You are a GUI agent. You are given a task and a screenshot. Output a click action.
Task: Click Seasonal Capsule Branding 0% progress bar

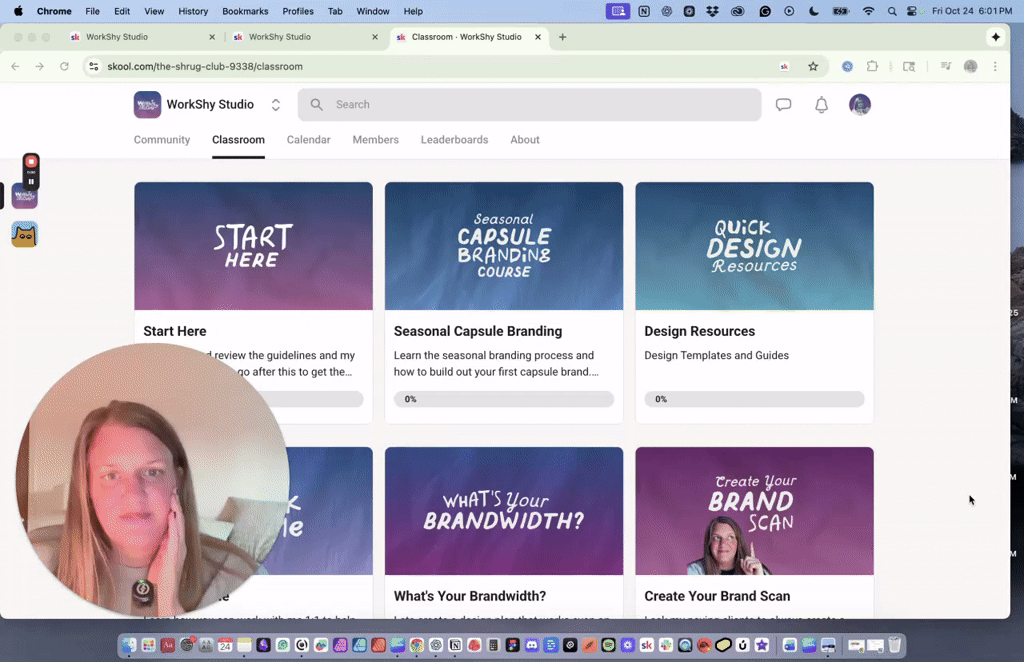[x=504, y=399]
